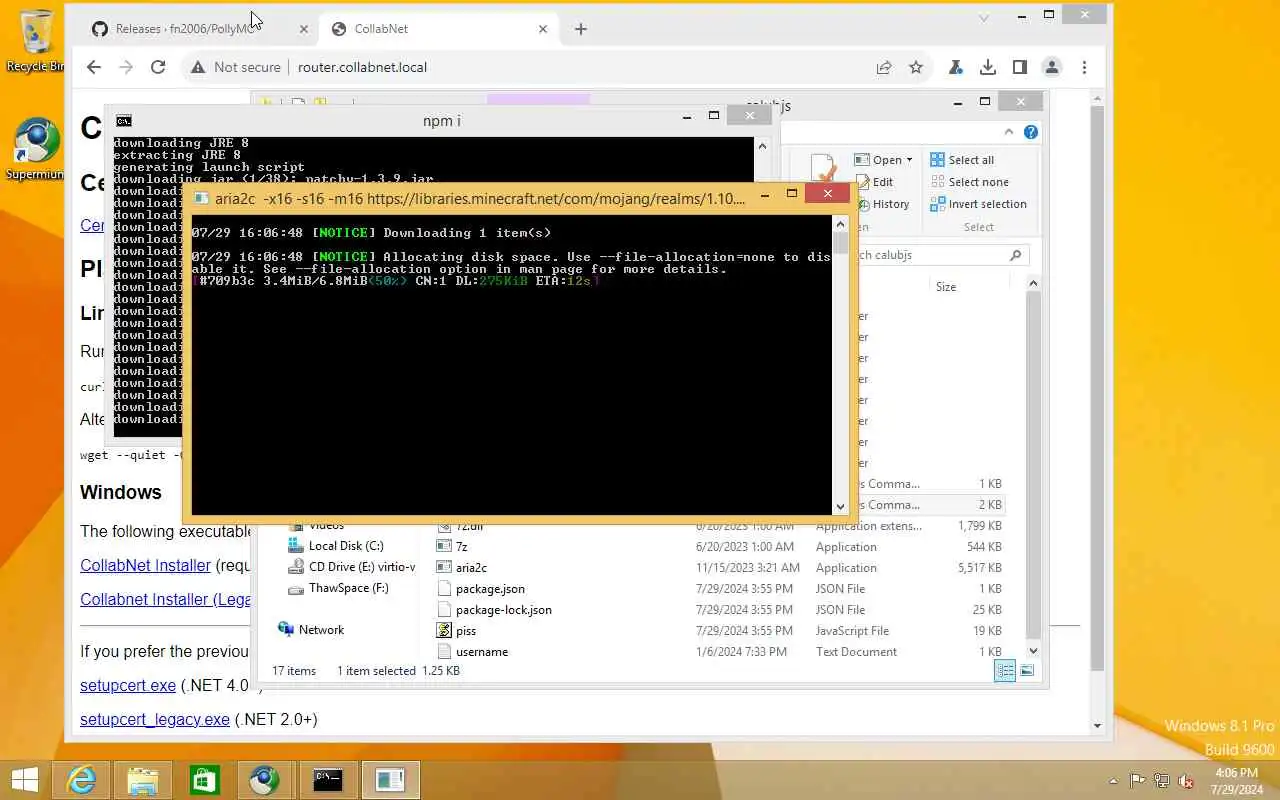This screenshot has width=1280, height=800.
Task: Click the browser address bar URL
Action: (x=362, y=67)
